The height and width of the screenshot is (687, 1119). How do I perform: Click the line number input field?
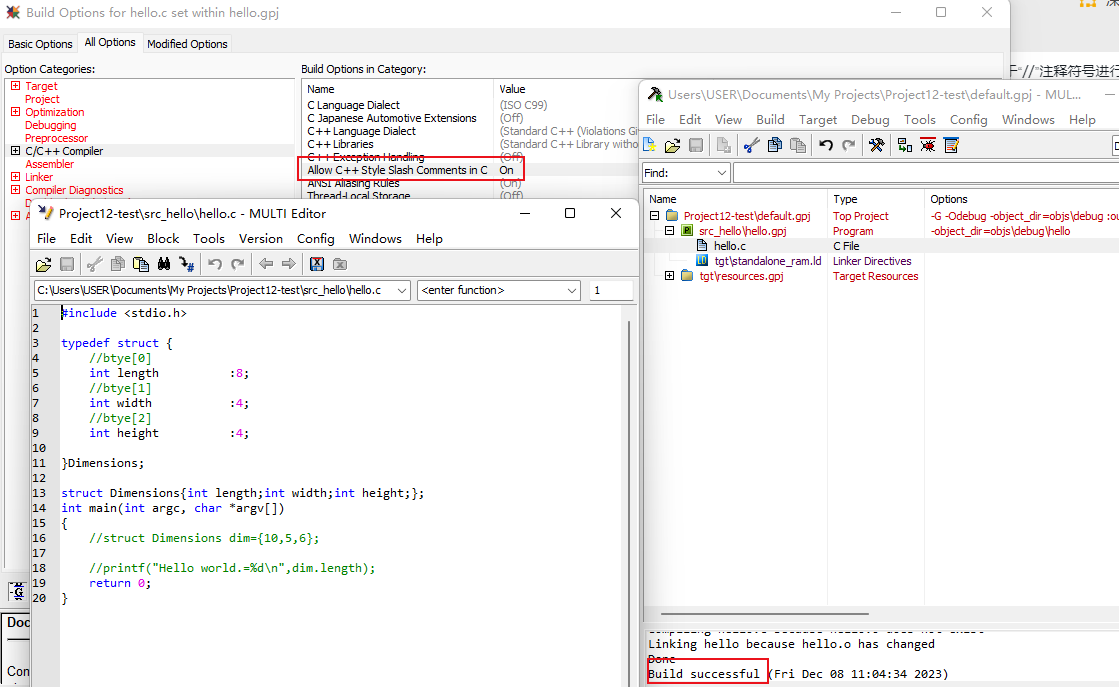(610, 290)
